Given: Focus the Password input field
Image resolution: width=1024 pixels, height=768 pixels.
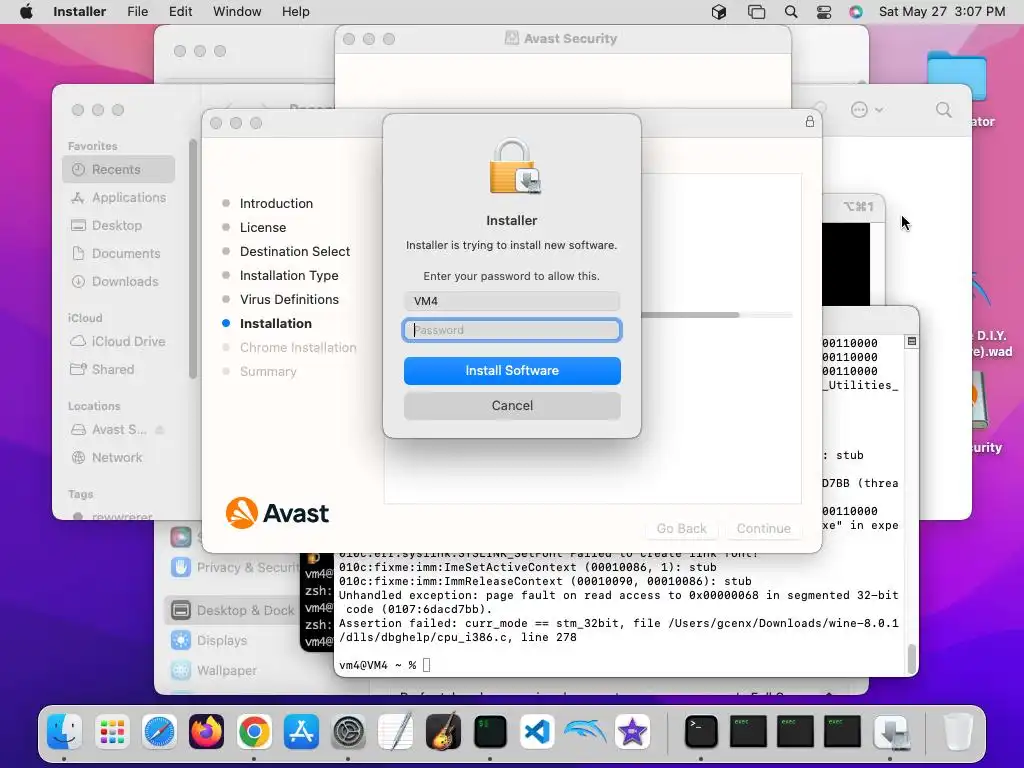Looking at the screenshot, I should click(512, 330).
